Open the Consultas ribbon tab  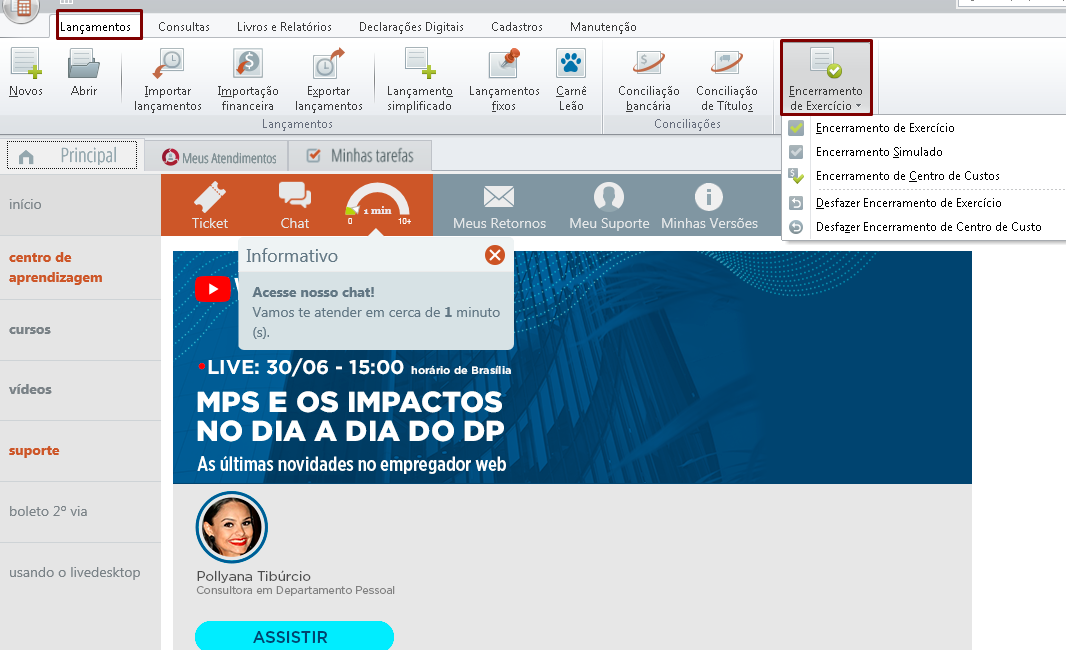[184, 27]
